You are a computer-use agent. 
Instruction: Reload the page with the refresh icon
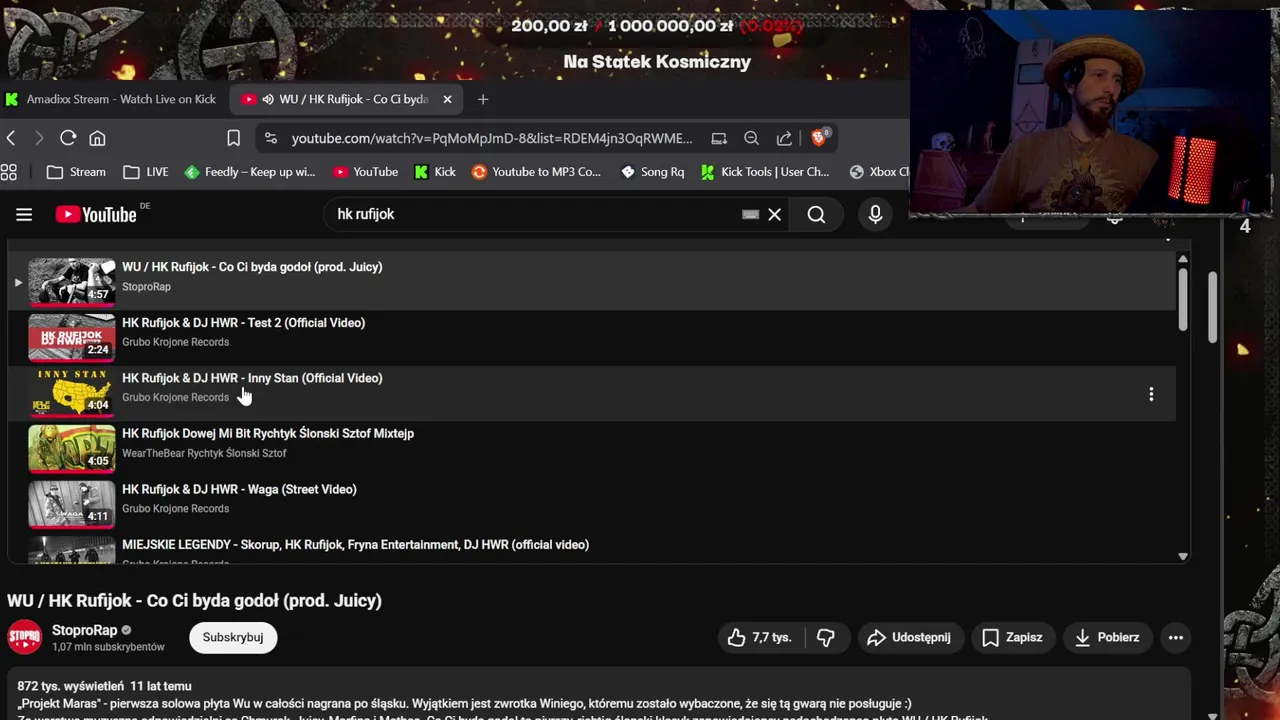pos(68,138)
